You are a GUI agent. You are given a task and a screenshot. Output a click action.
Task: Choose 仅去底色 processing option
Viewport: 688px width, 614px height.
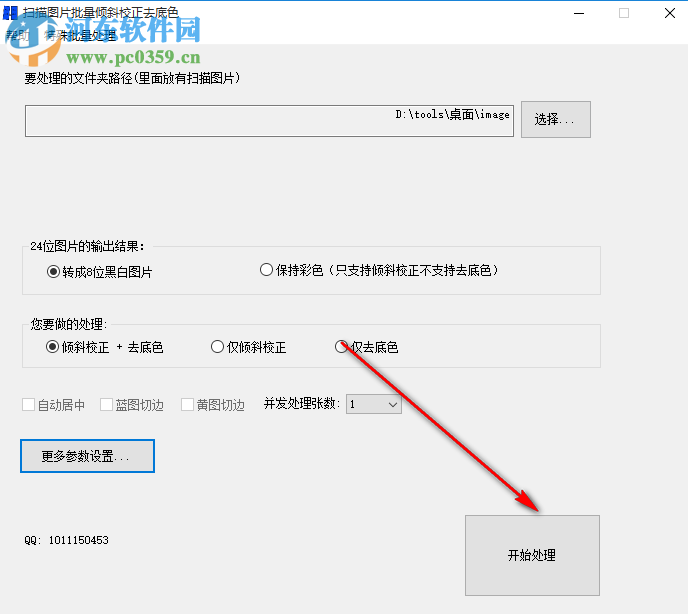367,347
